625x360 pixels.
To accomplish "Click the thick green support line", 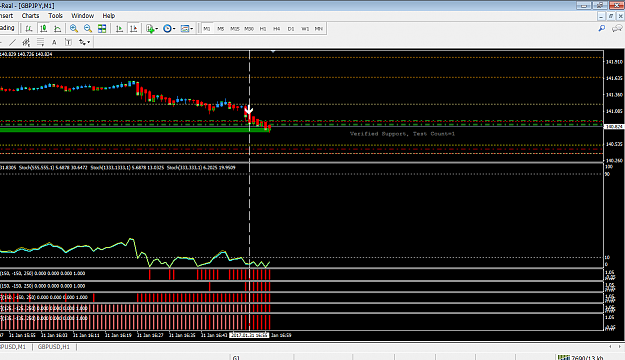I will point(134,130).
